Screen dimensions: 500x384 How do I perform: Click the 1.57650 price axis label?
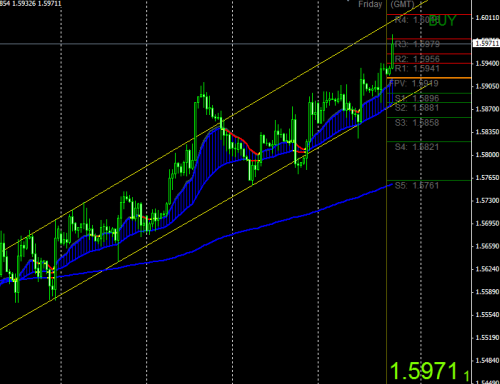tap(487, 178)
